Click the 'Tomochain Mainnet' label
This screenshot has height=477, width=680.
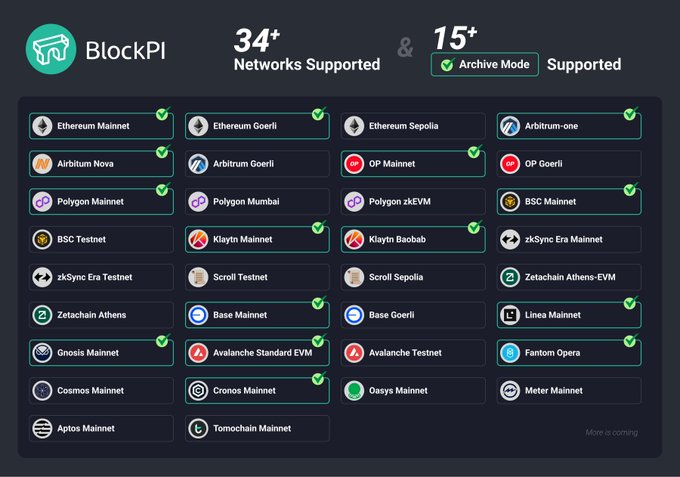click(x=252, y=428)
